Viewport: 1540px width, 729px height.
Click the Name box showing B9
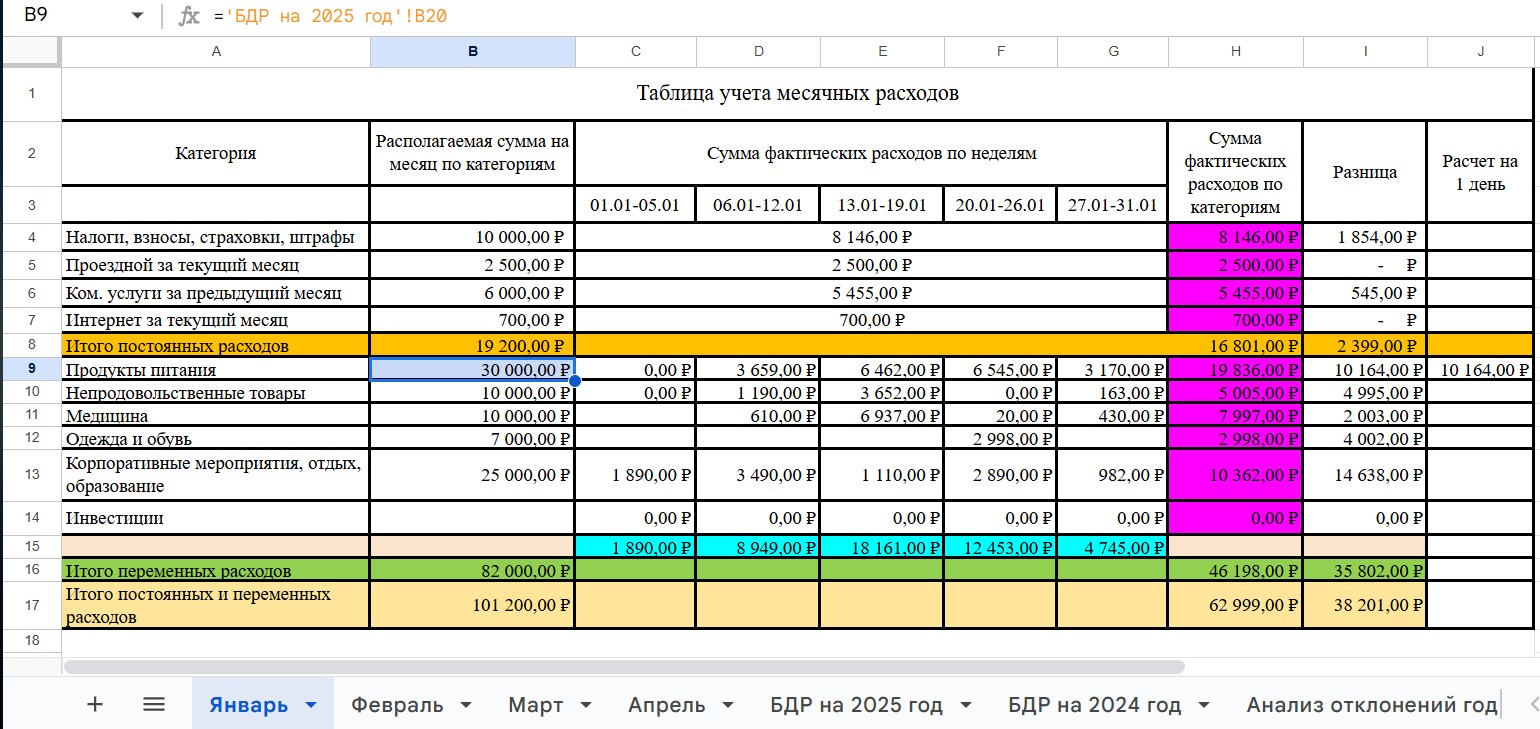(x=60, y=16)
